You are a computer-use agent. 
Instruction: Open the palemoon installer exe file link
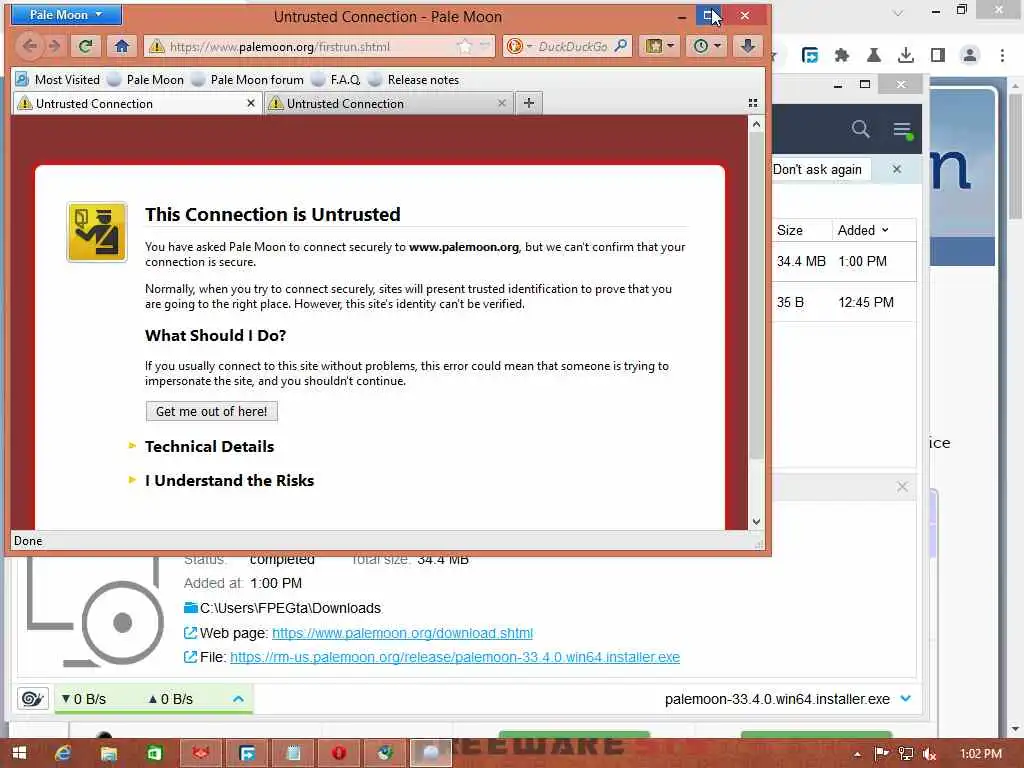pos(455,657)
